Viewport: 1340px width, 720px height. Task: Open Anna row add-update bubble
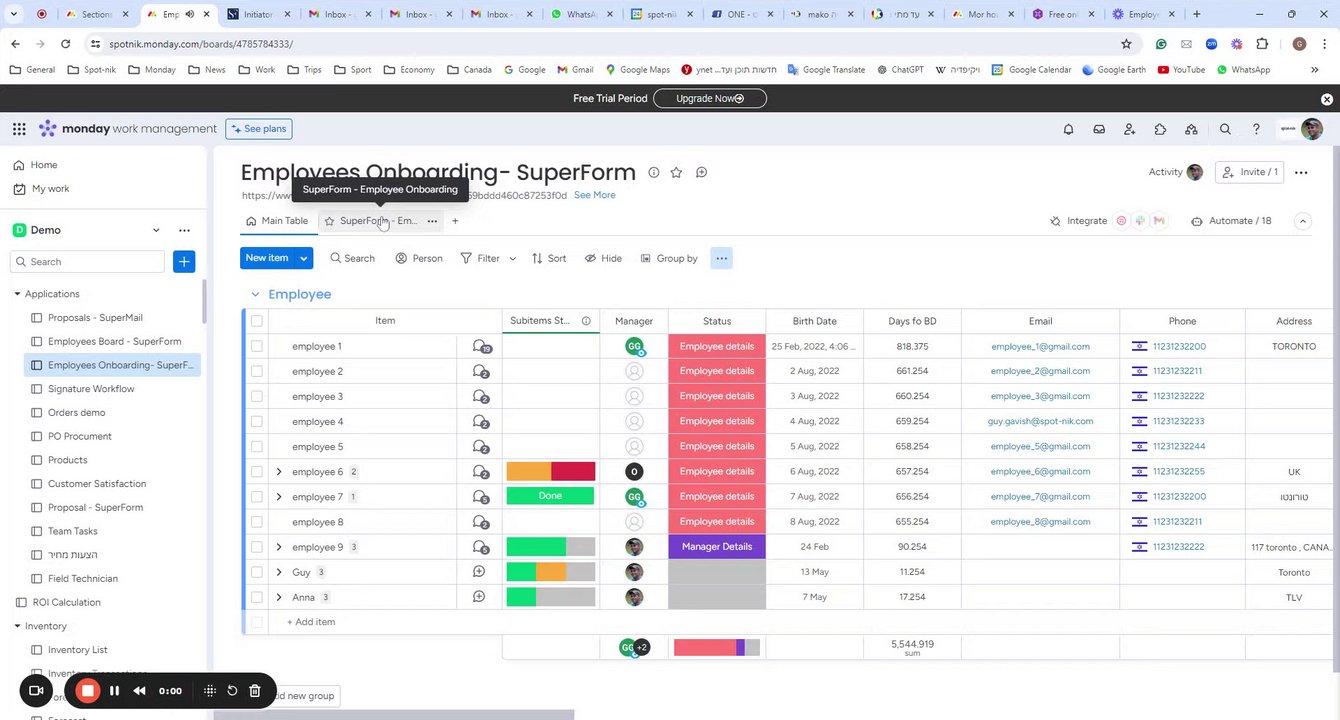pyautogui.click(x=479, y=597)
